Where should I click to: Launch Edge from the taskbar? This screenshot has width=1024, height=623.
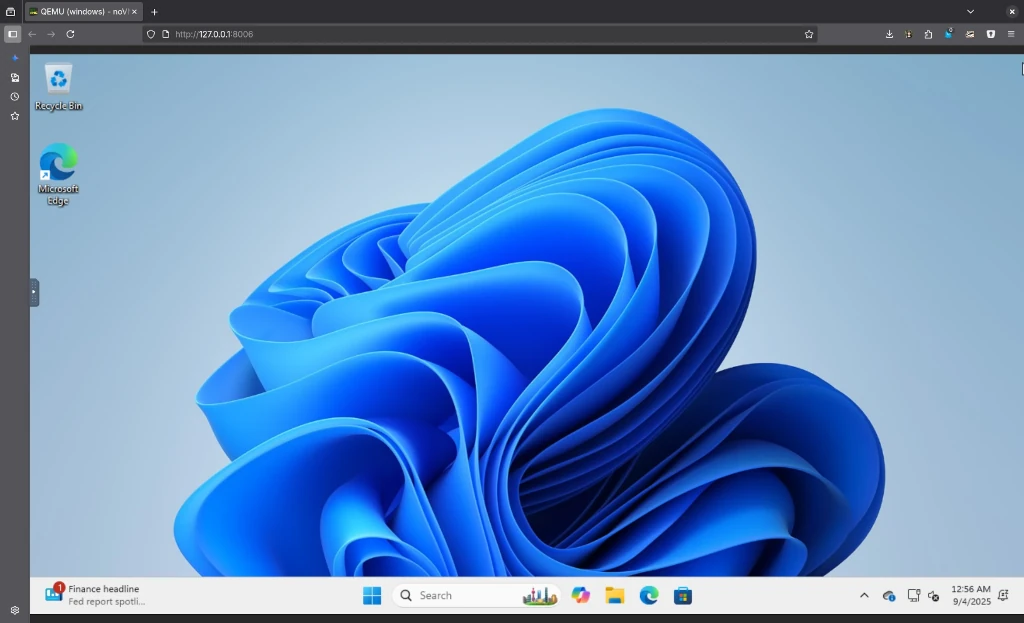648,596
